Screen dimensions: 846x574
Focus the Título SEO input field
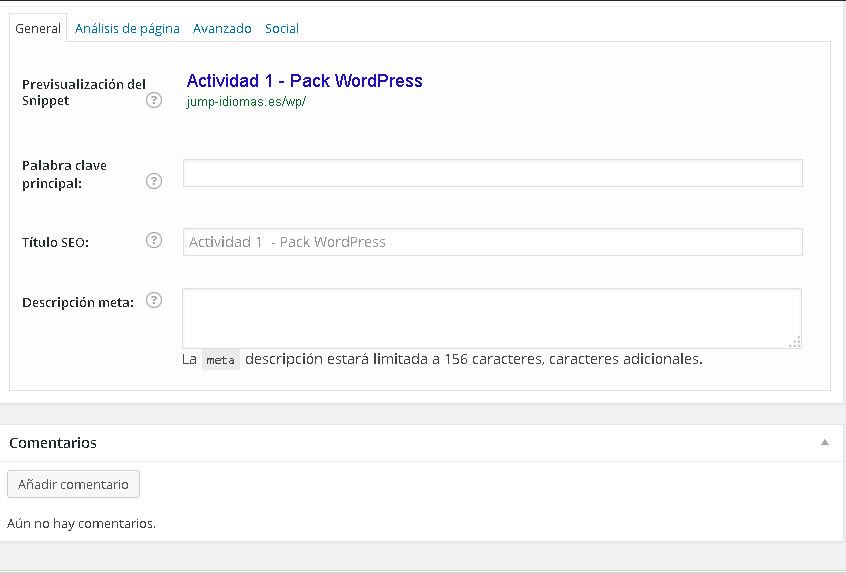pyautogui.click(x=493, y=242)
